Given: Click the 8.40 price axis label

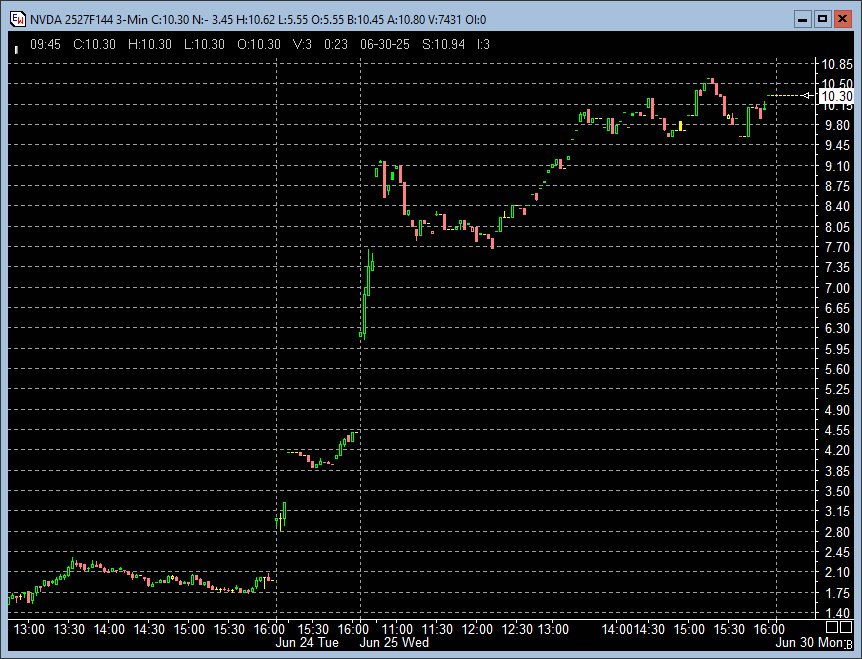Looking at the screenshot, I should pyautogui.click(x=837, y=207).
